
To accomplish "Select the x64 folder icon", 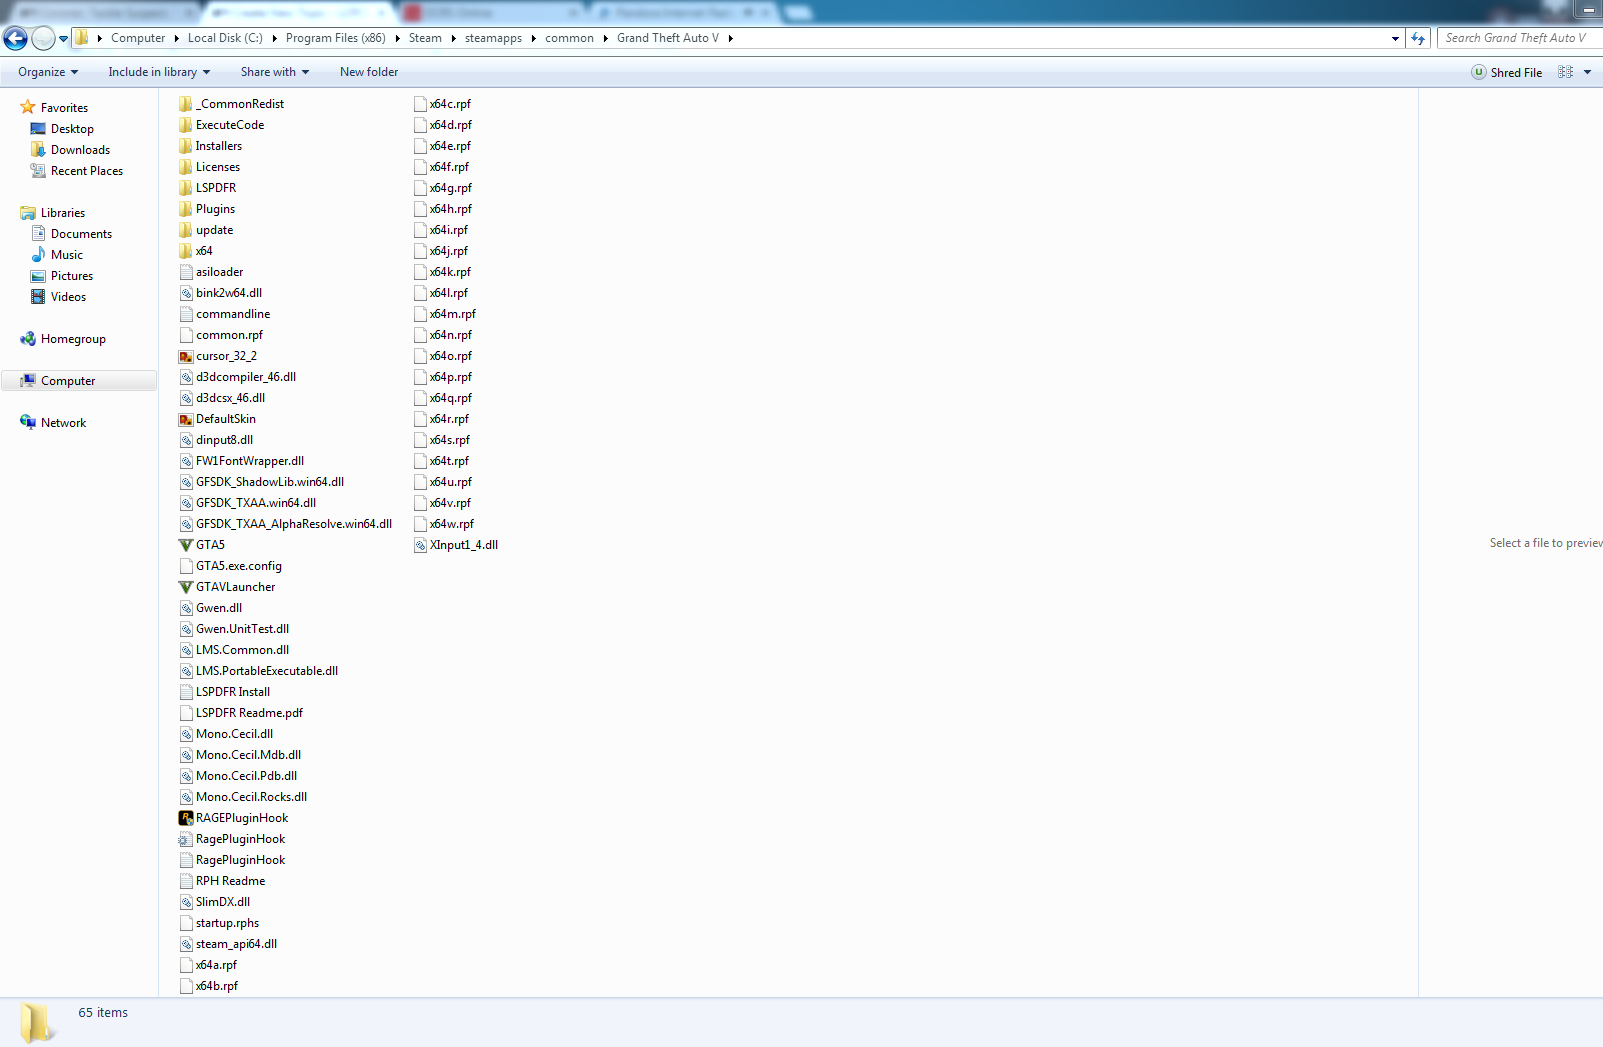I will click(186, 251).
